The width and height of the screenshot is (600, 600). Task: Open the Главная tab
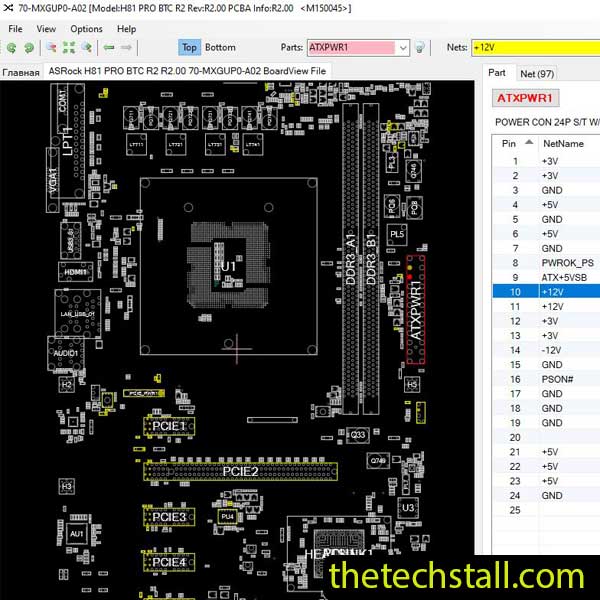pyautogui.click(x=20, y=71)
